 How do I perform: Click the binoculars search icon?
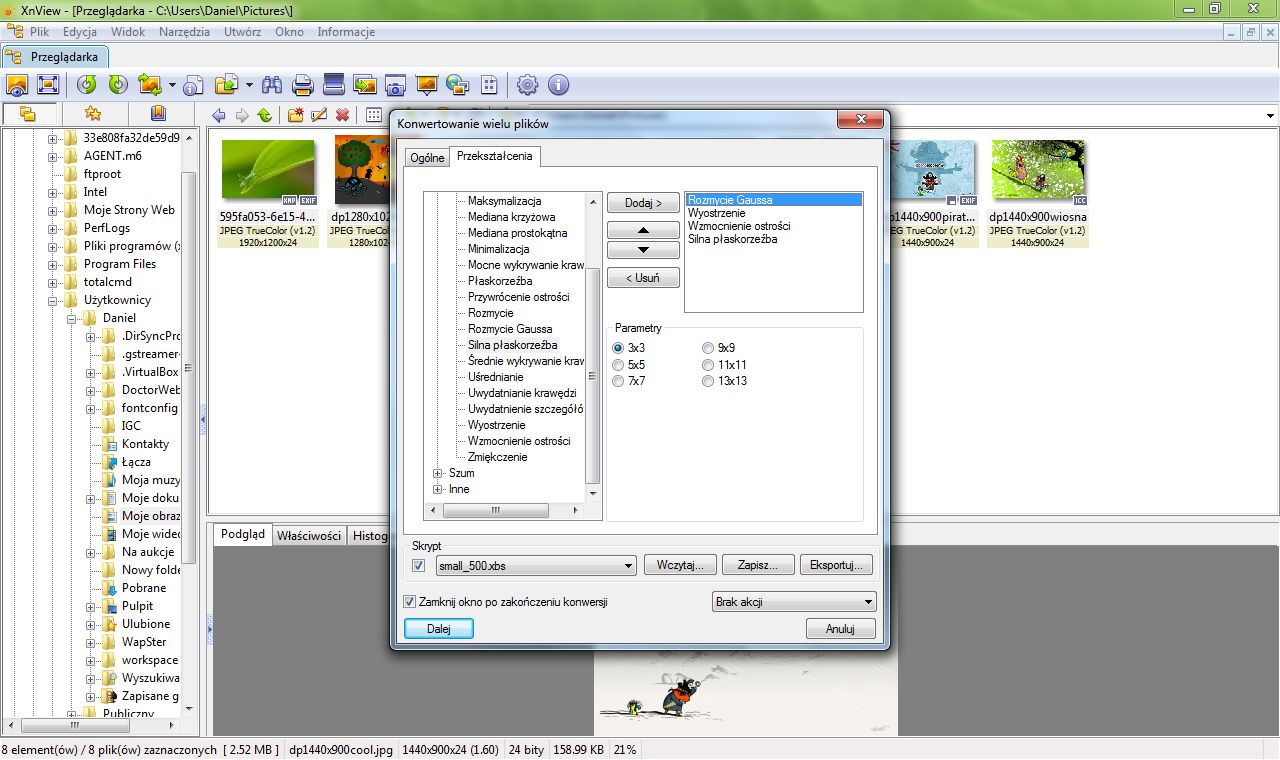[x=273, y=85]
